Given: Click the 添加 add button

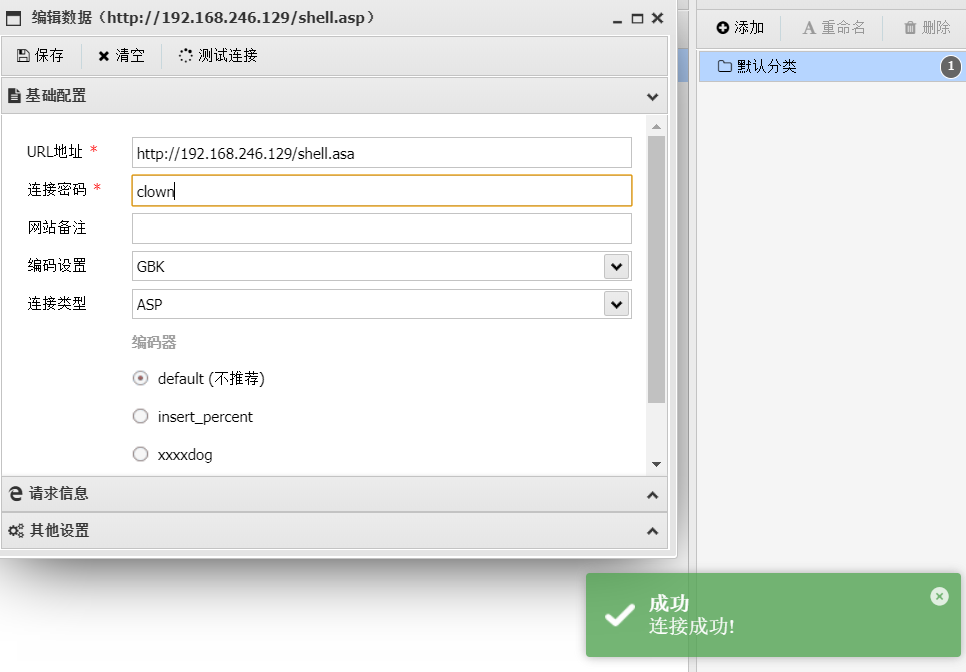Looking at the screenshot, I should pyautogui.click(x=740, y=28).
